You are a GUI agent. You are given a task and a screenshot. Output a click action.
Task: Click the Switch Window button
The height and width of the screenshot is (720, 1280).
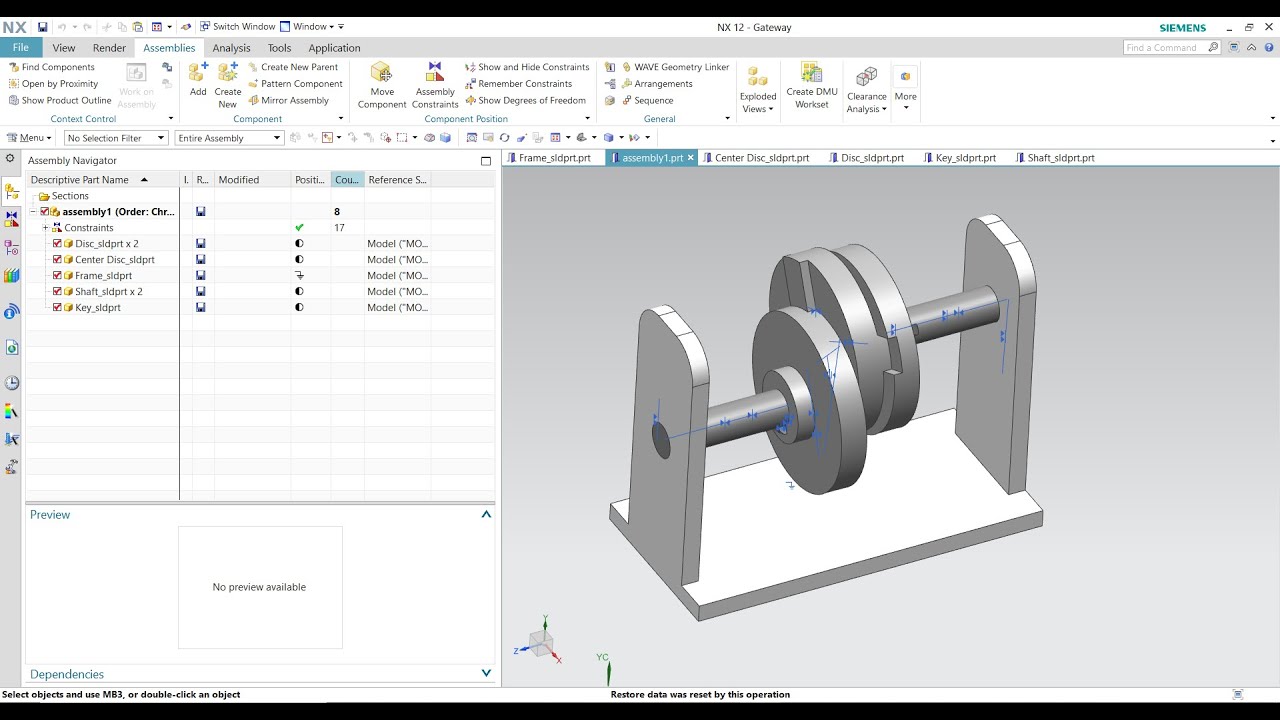point(236,27)
